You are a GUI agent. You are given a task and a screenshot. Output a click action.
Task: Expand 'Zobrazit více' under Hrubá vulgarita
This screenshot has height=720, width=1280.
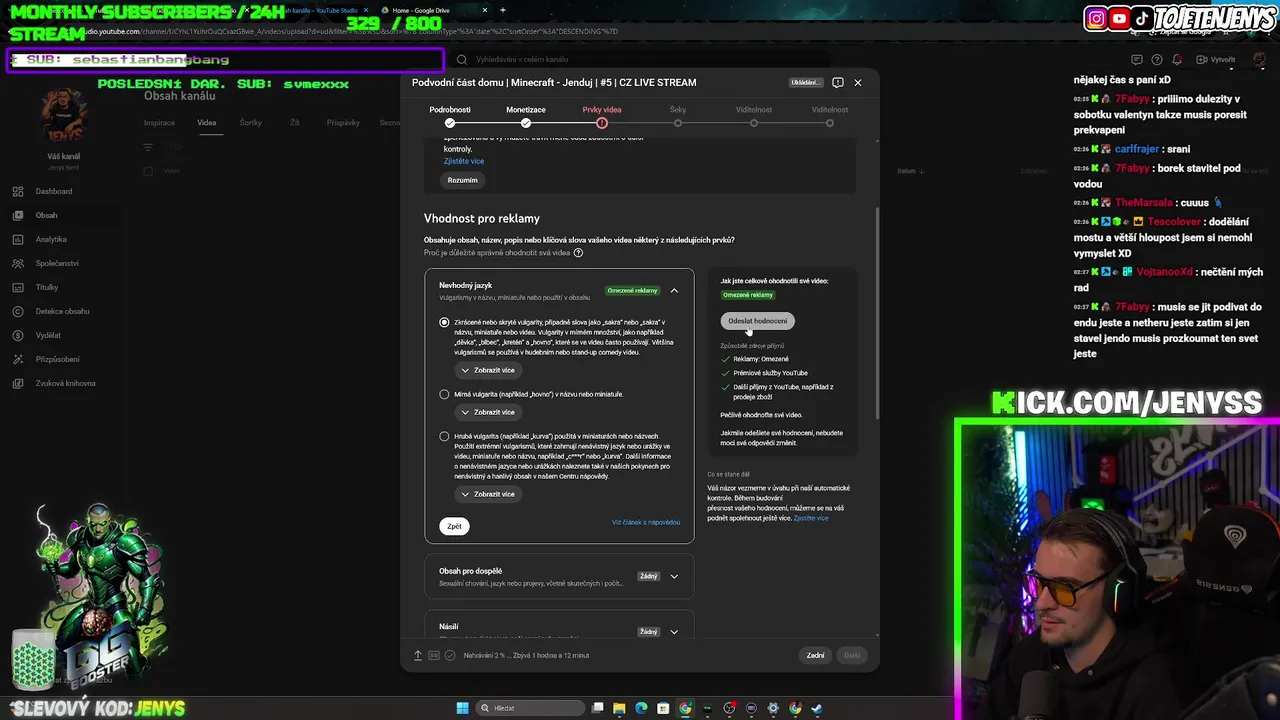[x=488, y=494]
